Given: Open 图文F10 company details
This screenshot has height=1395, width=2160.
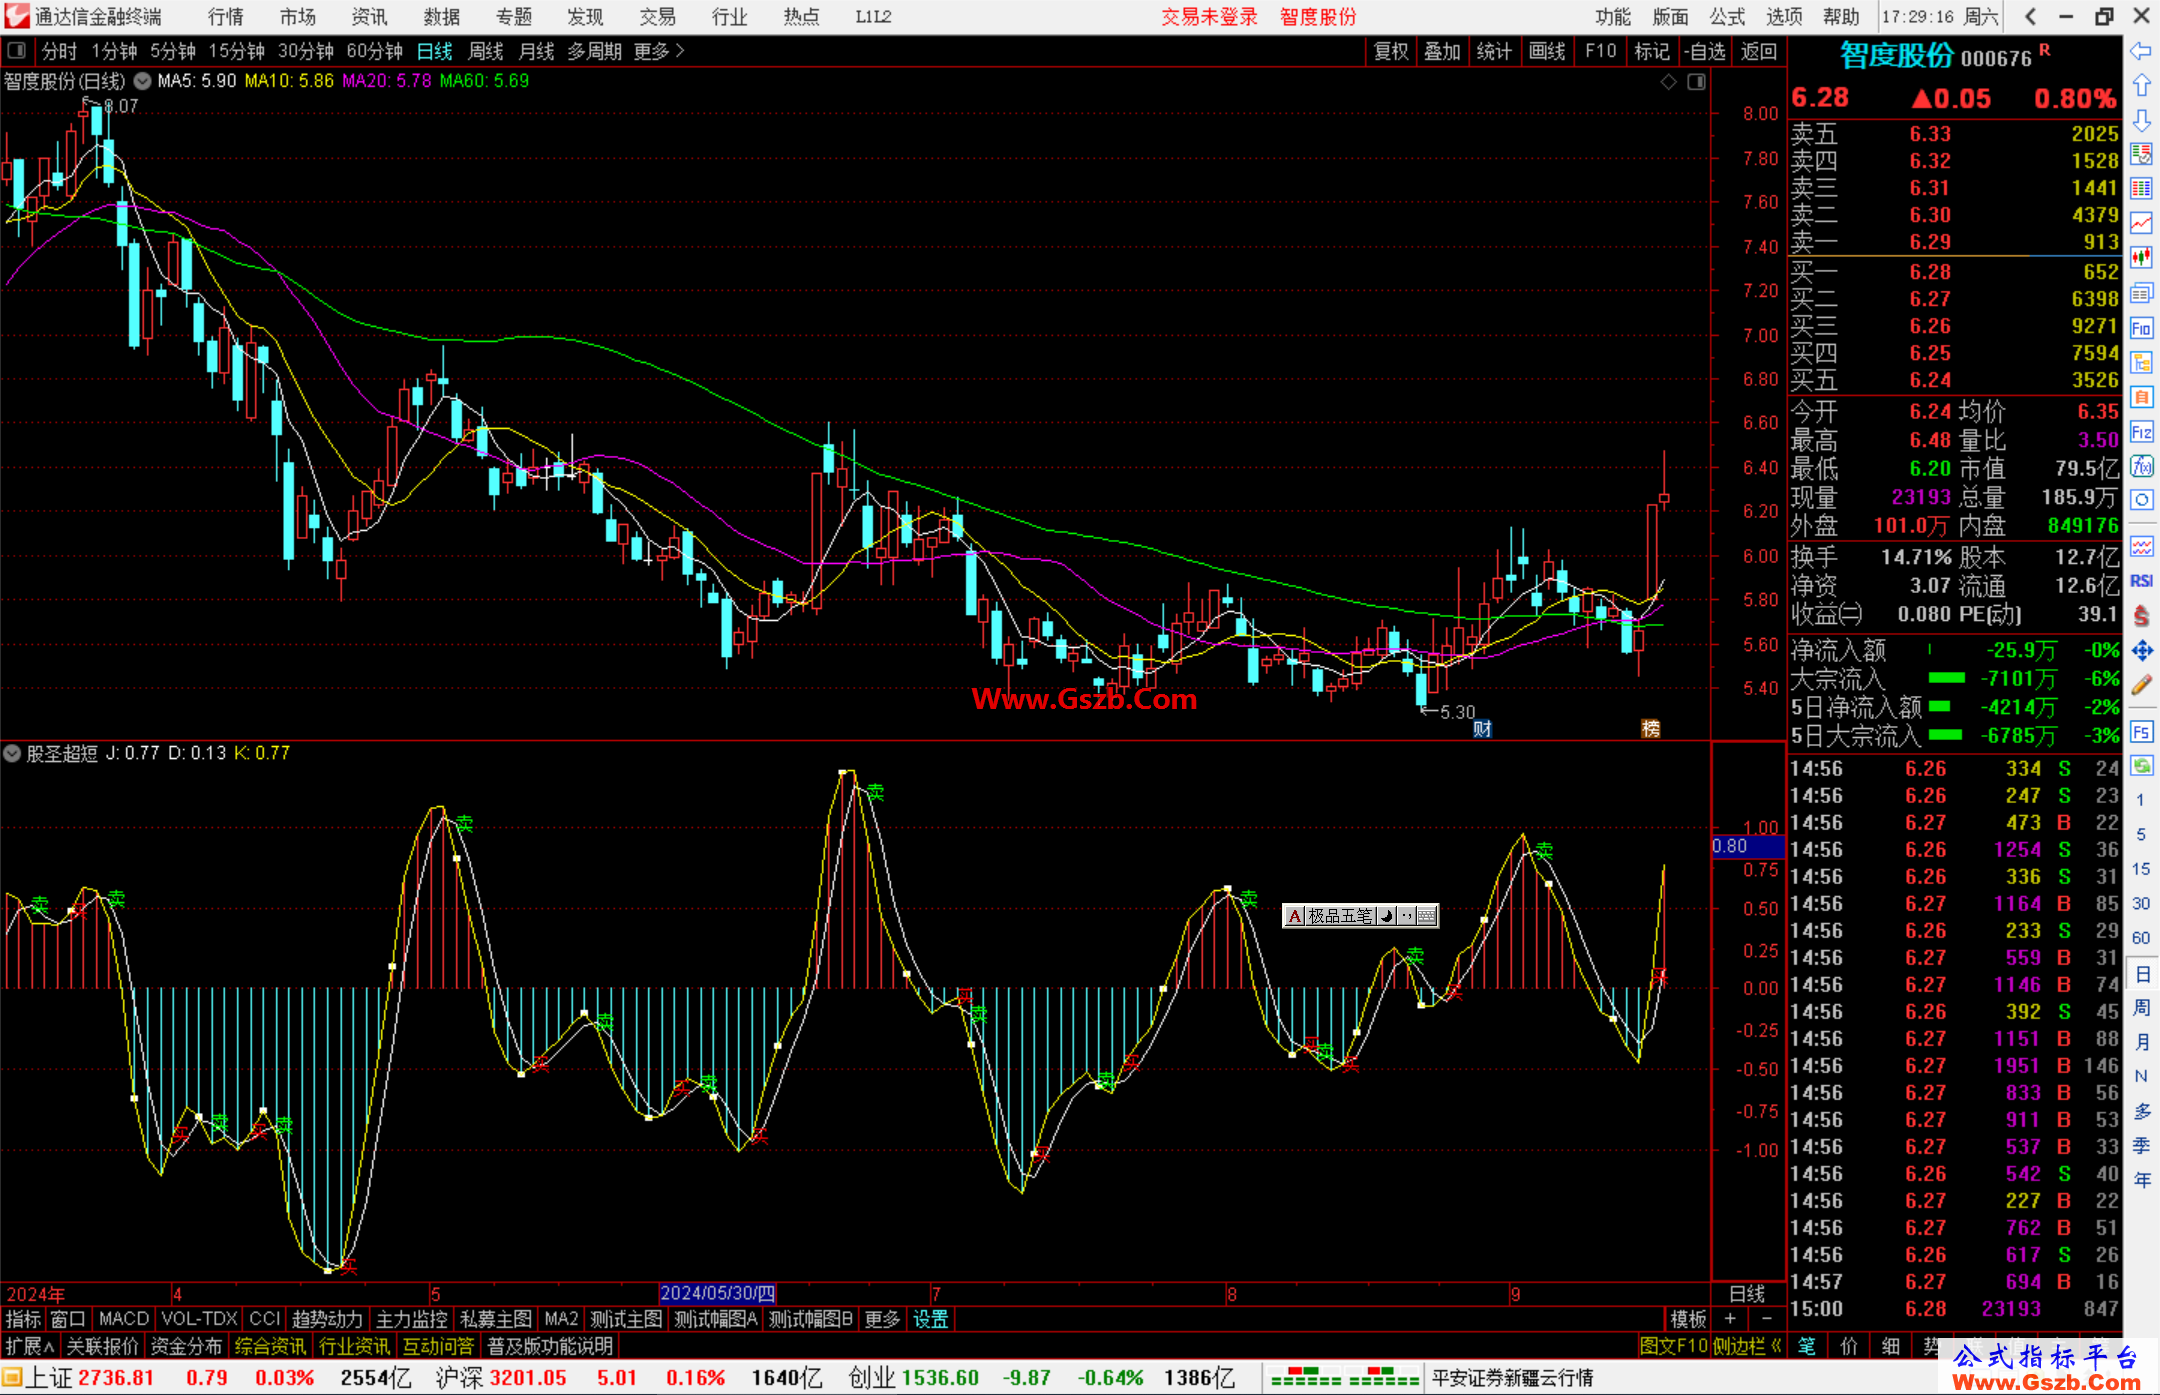Looking at the screenshot, I should coord(1674,1346).
